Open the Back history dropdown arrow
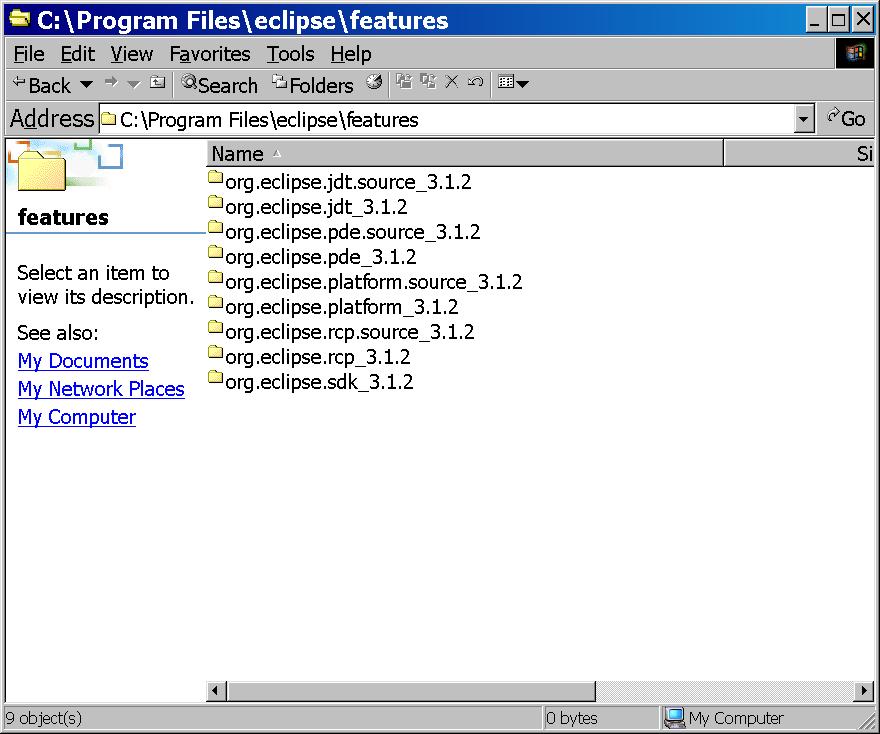This screenshot has height=734, width=880. (x=86, y=85)
